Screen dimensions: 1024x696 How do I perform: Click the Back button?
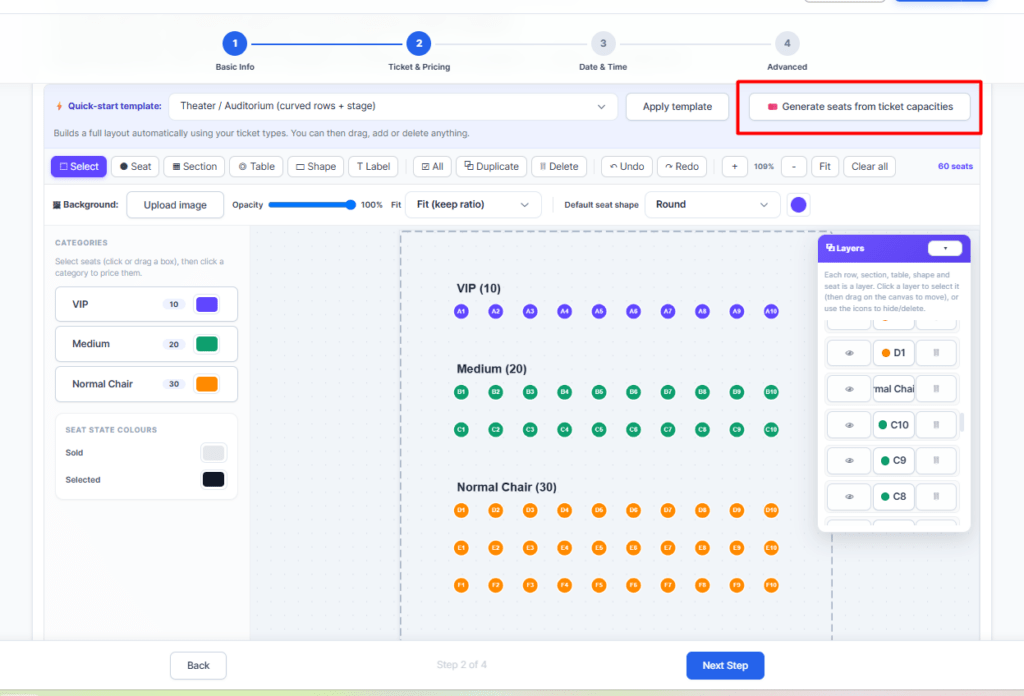click(x=199, y=665)
